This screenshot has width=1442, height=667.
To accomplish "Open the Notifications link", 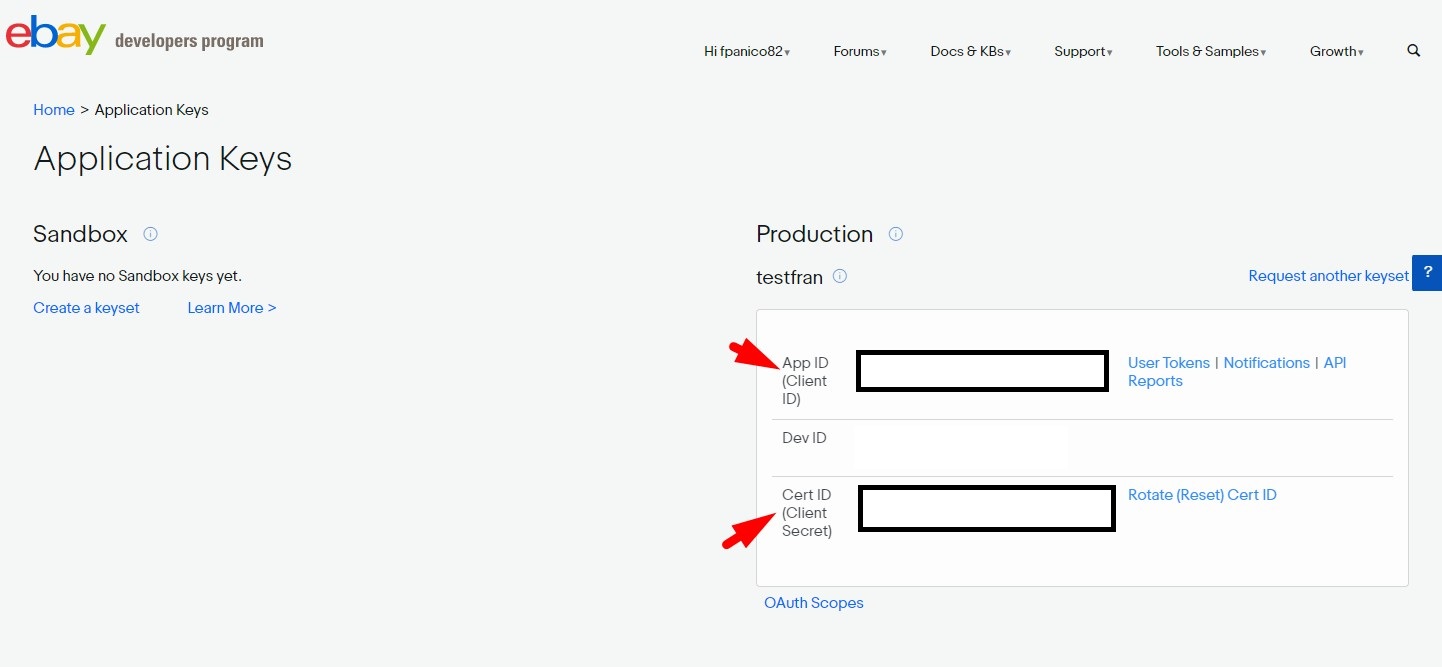I will click(x=1266, y=363).
